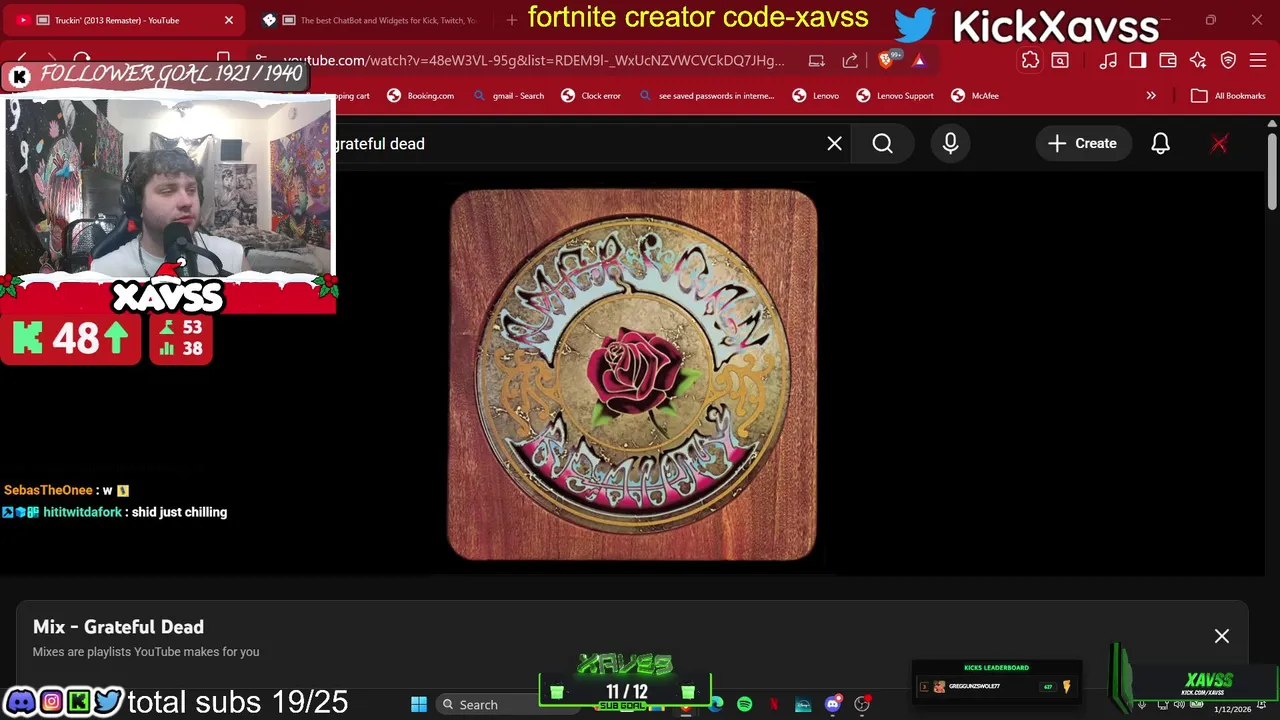Open YouTube notifications bell

[1160, 144]
